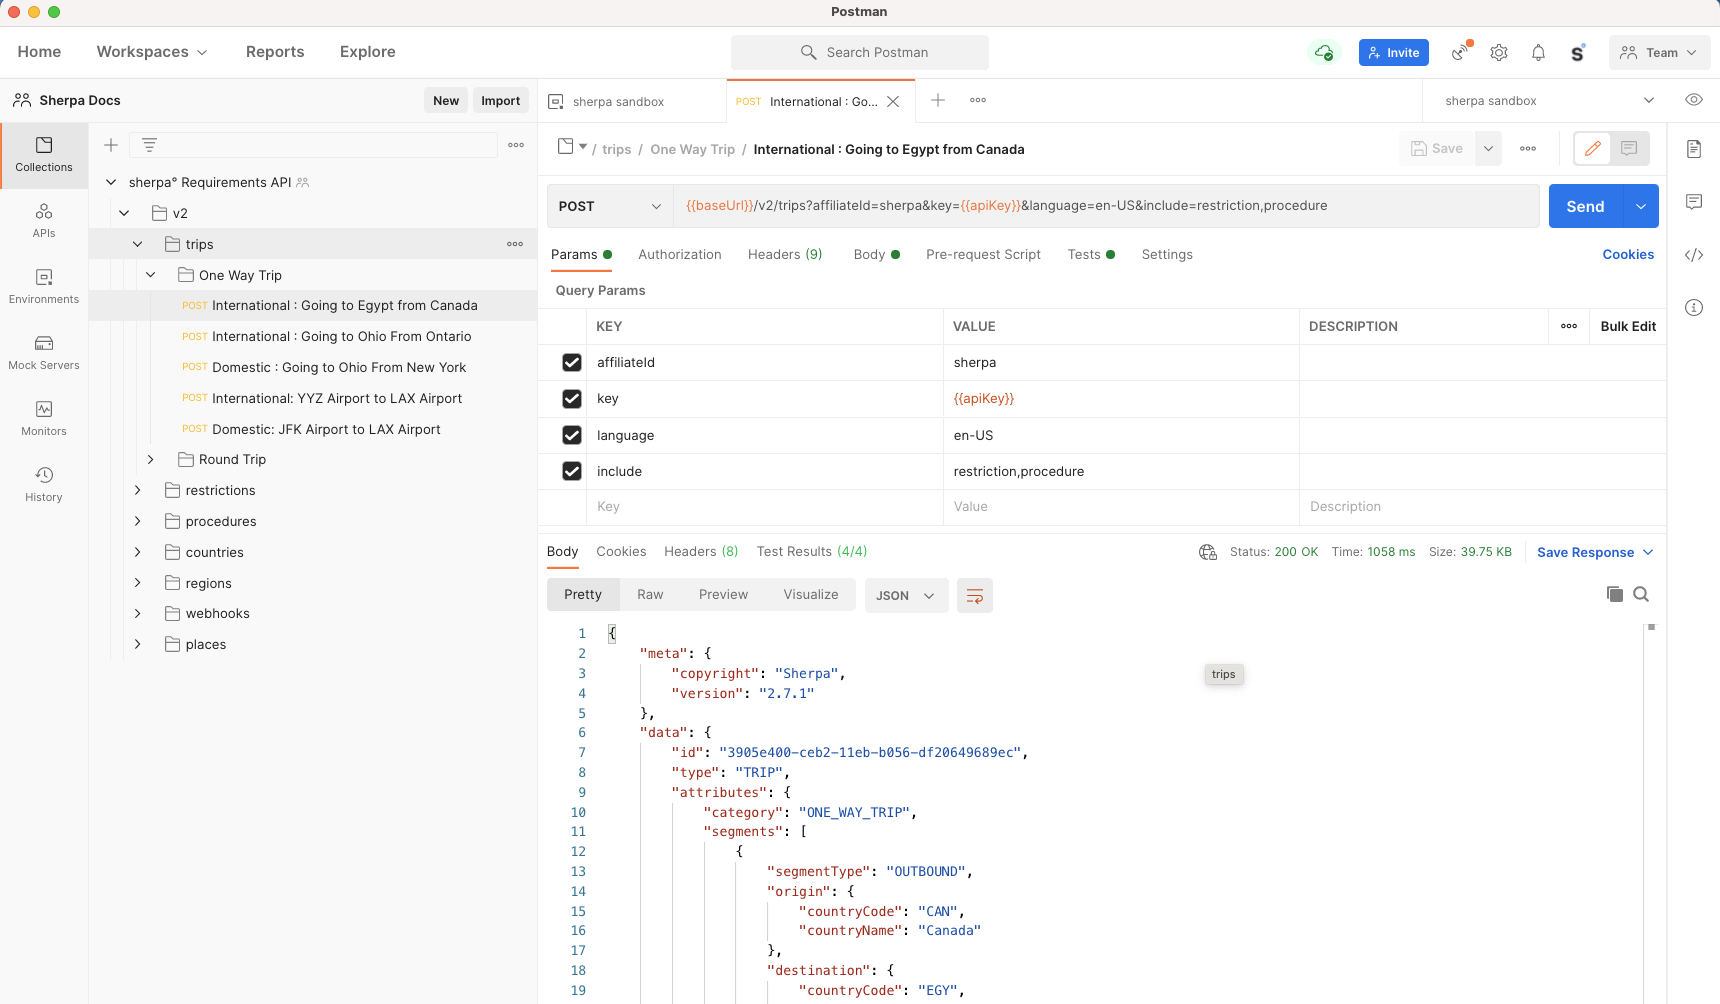Collapse the v2 folder
This screenshot has width=1720, height=1004.
tap(124, 213)
